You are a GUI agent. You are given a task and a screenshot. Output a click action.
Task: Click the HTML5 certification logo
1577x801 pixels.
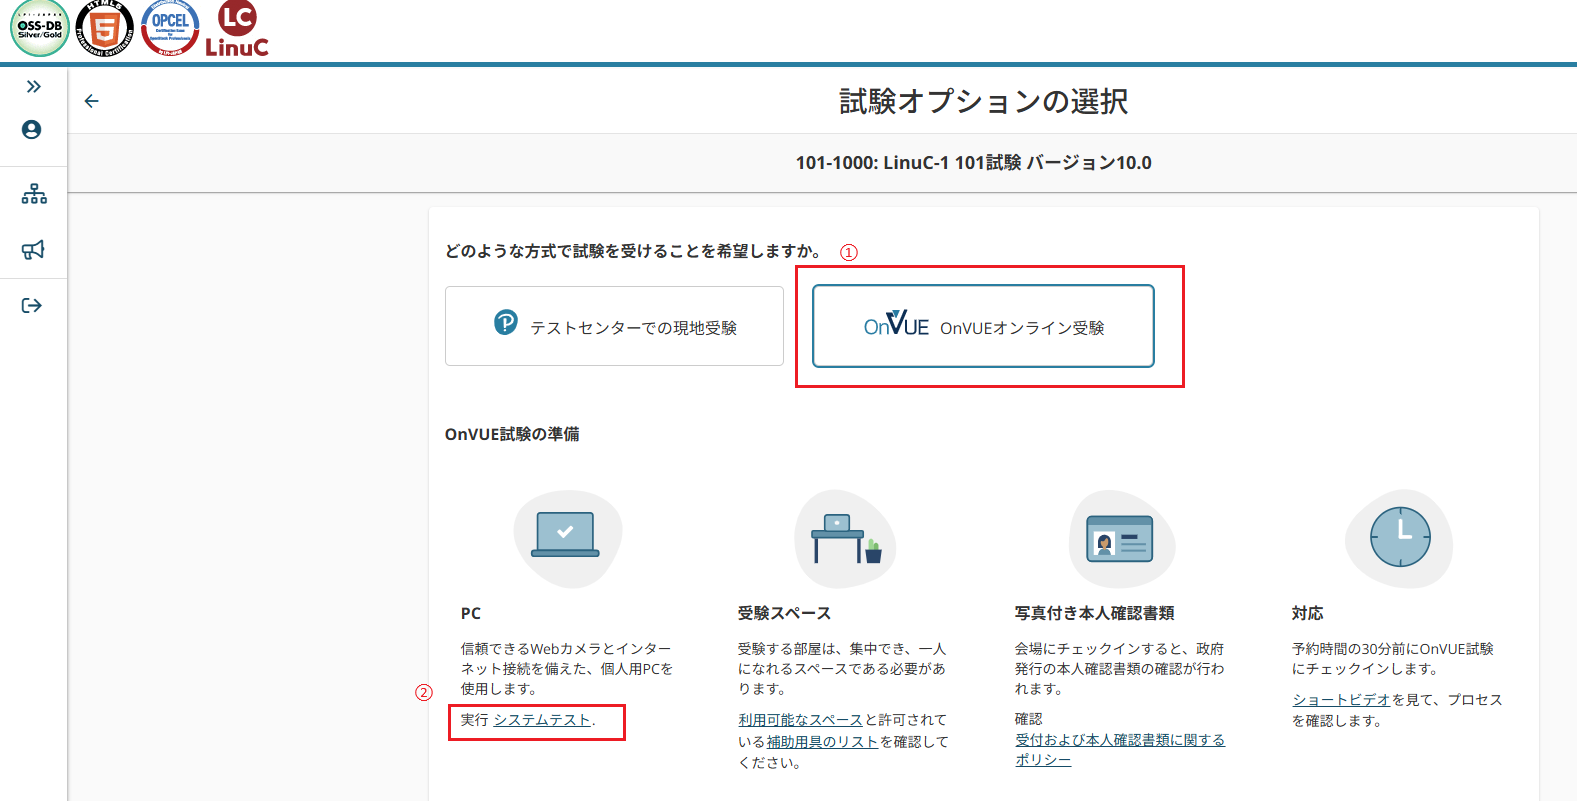pyautogui.click(x=105, y=29)
